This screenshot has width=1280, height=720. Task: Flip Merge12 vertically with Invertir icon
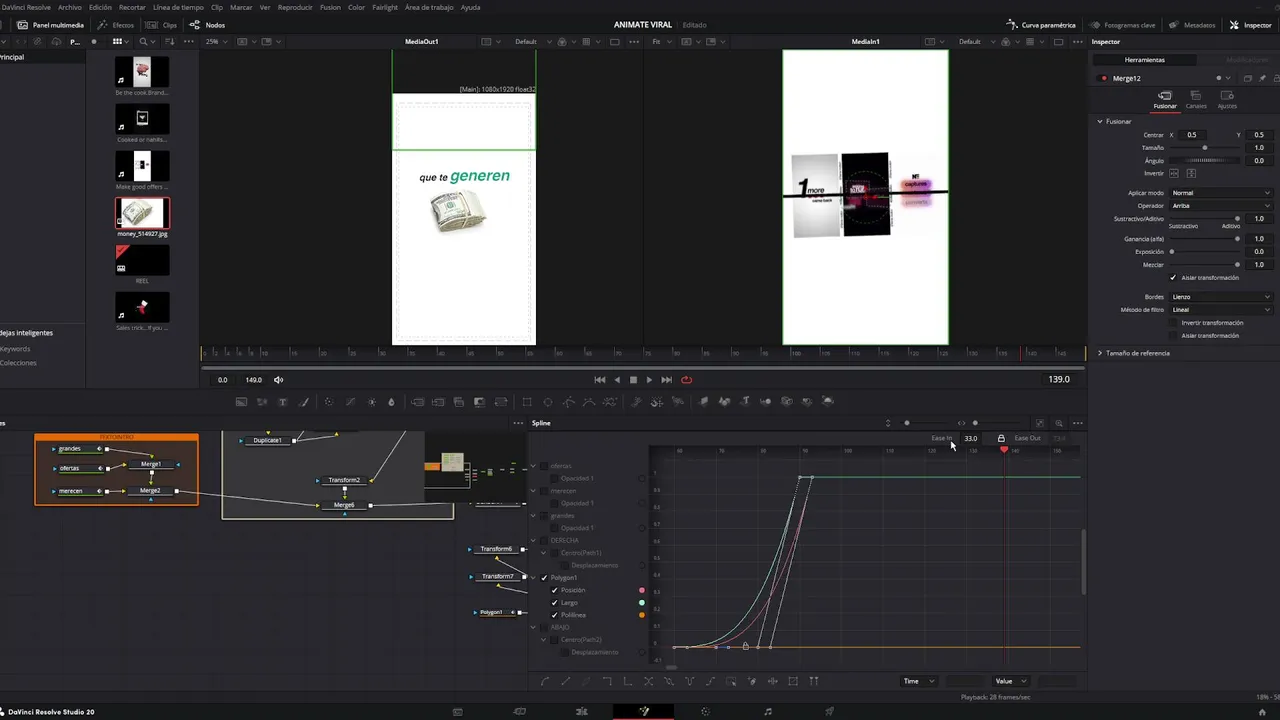click(x=1191, y=173)
